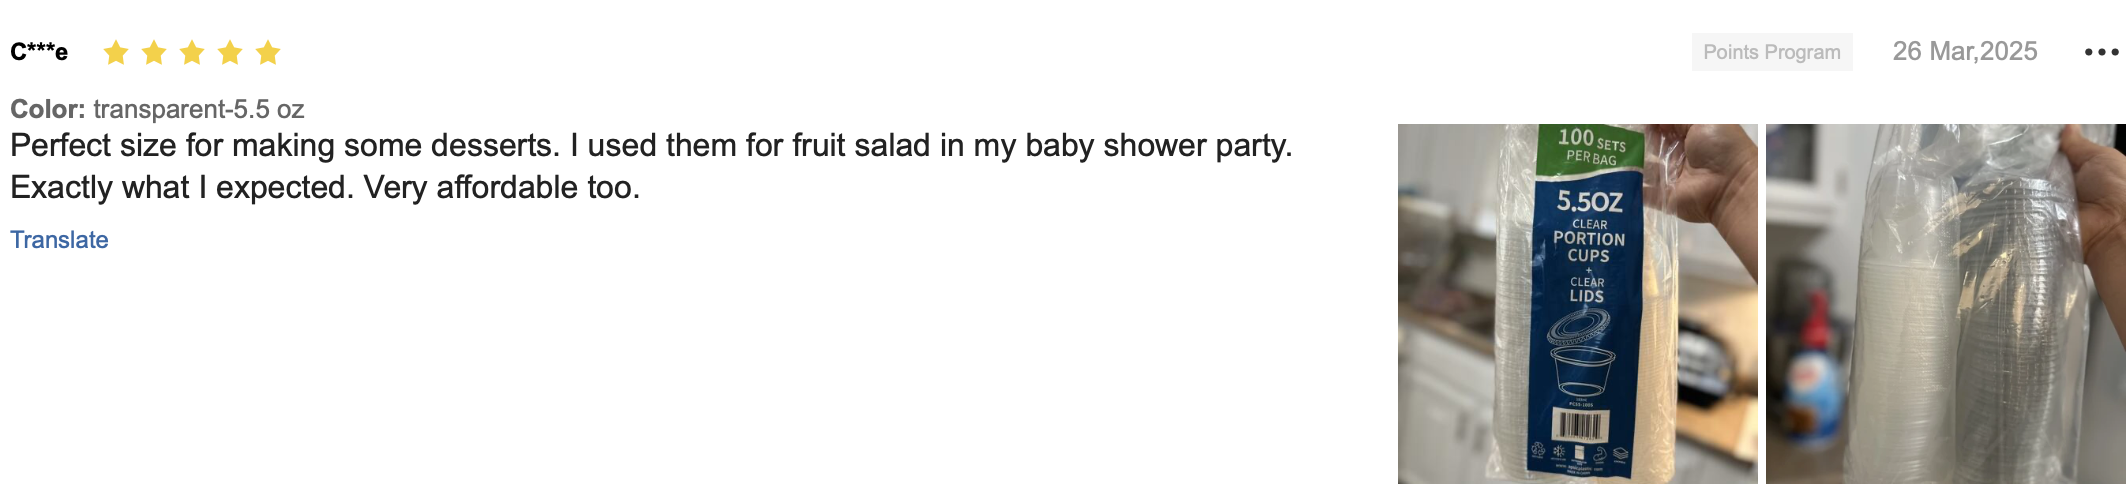Click the fifth yellow rating star
This screenshot has height=488, width=2126.
[x=268, y=52]
